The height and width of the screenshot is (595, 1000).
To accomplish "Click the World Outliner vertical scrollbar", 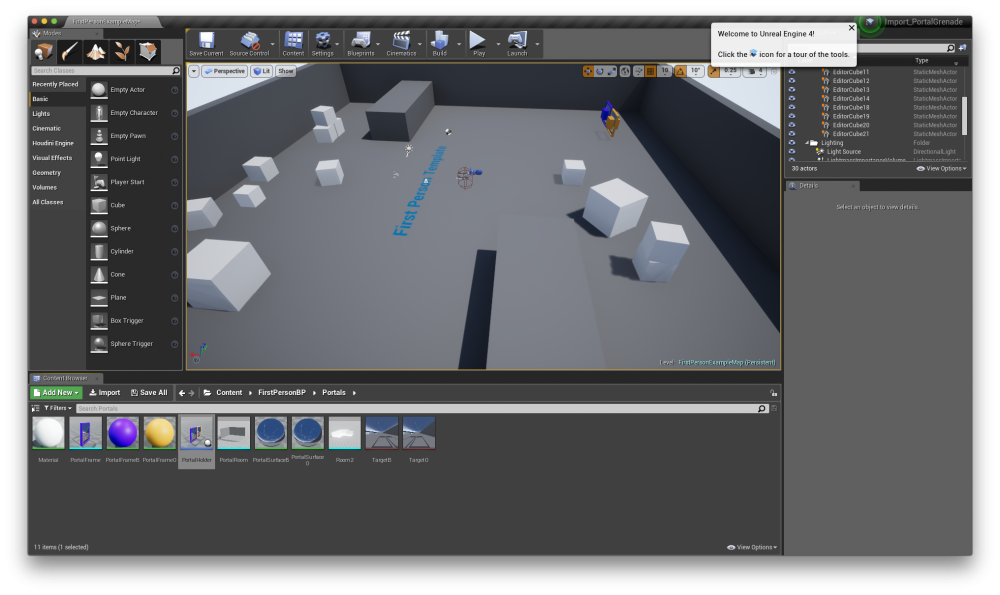I will [965, 115].
